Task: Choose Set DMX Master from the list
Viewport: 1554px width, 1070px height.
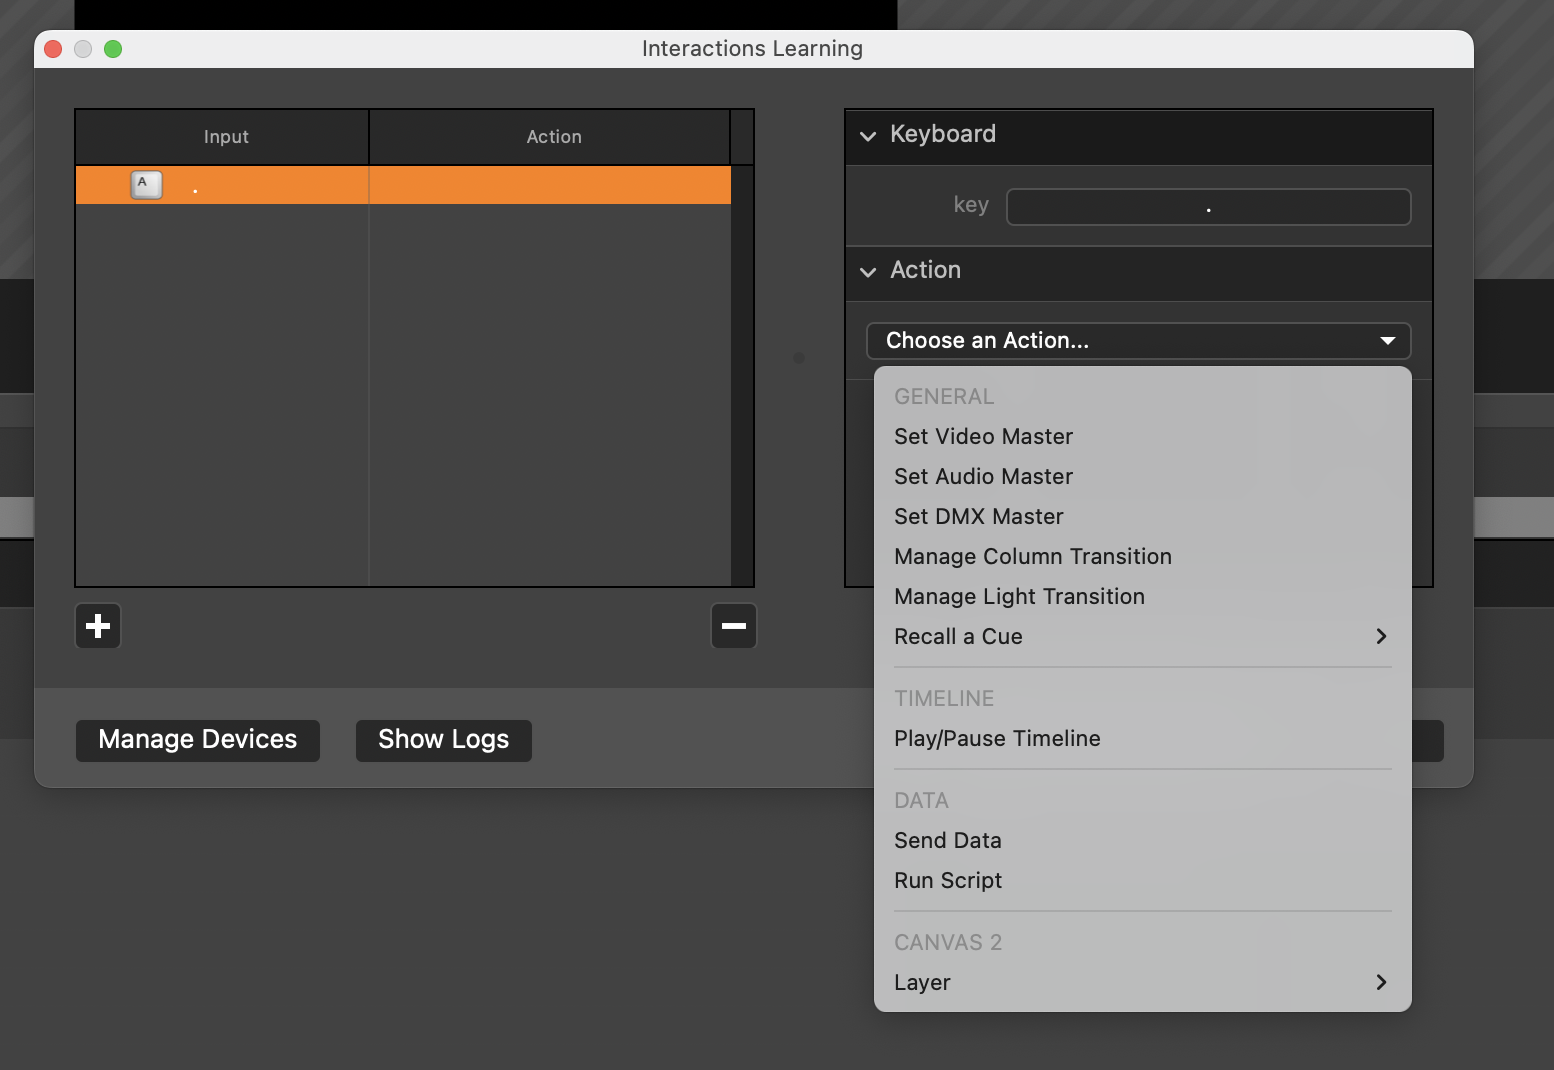Action: coord(978,517)
